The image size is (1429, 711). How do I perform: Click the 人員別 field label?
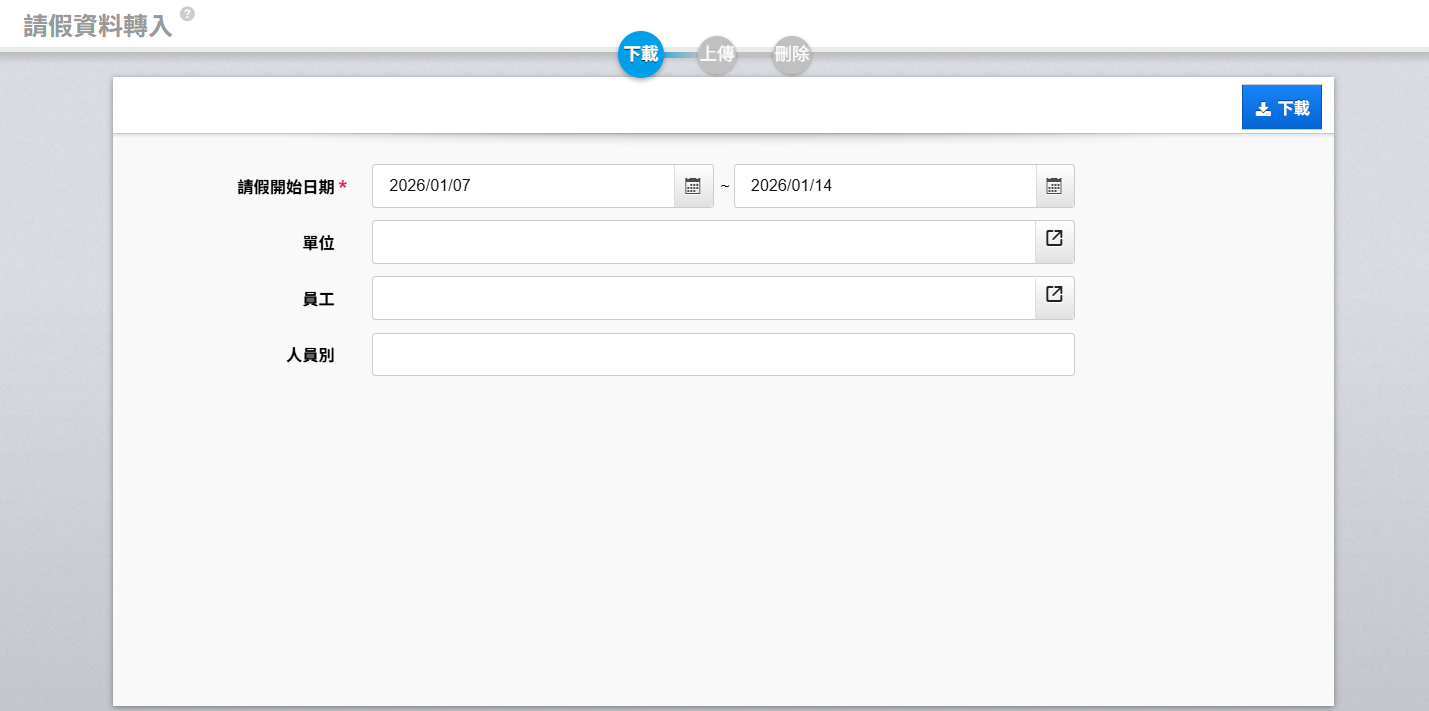pyautogui.click(x=310, y=355)
